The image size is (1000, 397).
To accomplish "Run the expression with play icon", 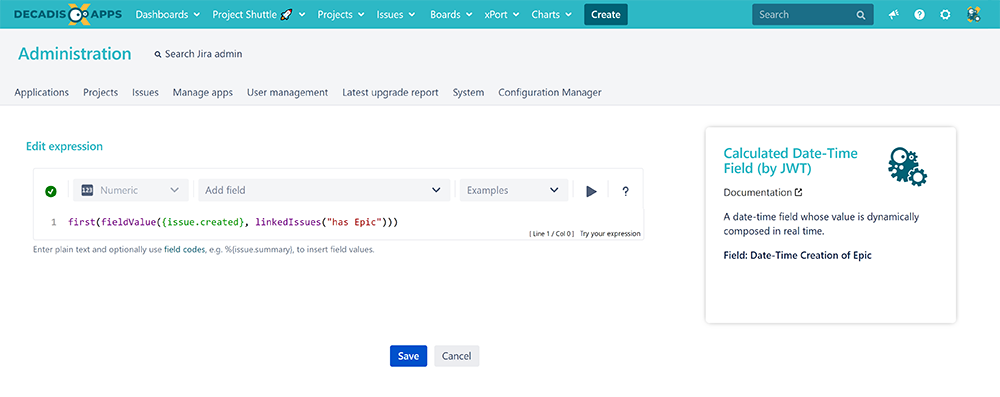I will [x=591, y=191].
